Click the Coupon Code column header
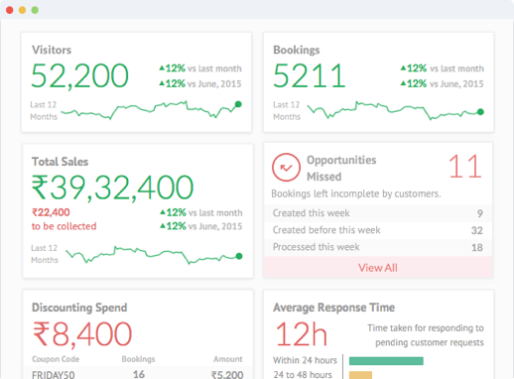The height and width of the screenshot is (379, 514). (x=56, y=359)
